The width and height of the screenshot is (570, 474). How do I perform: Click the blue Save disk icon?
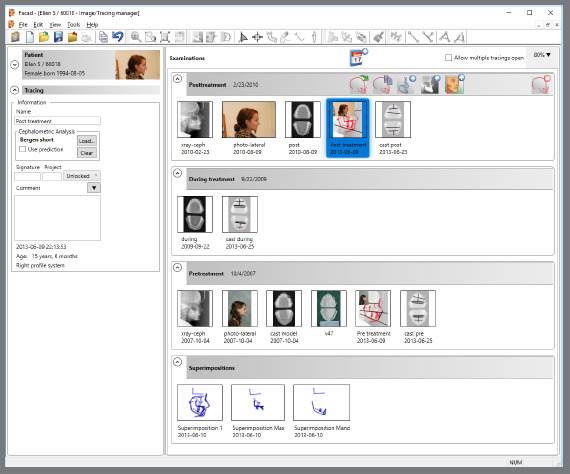(x=58, y=37)
